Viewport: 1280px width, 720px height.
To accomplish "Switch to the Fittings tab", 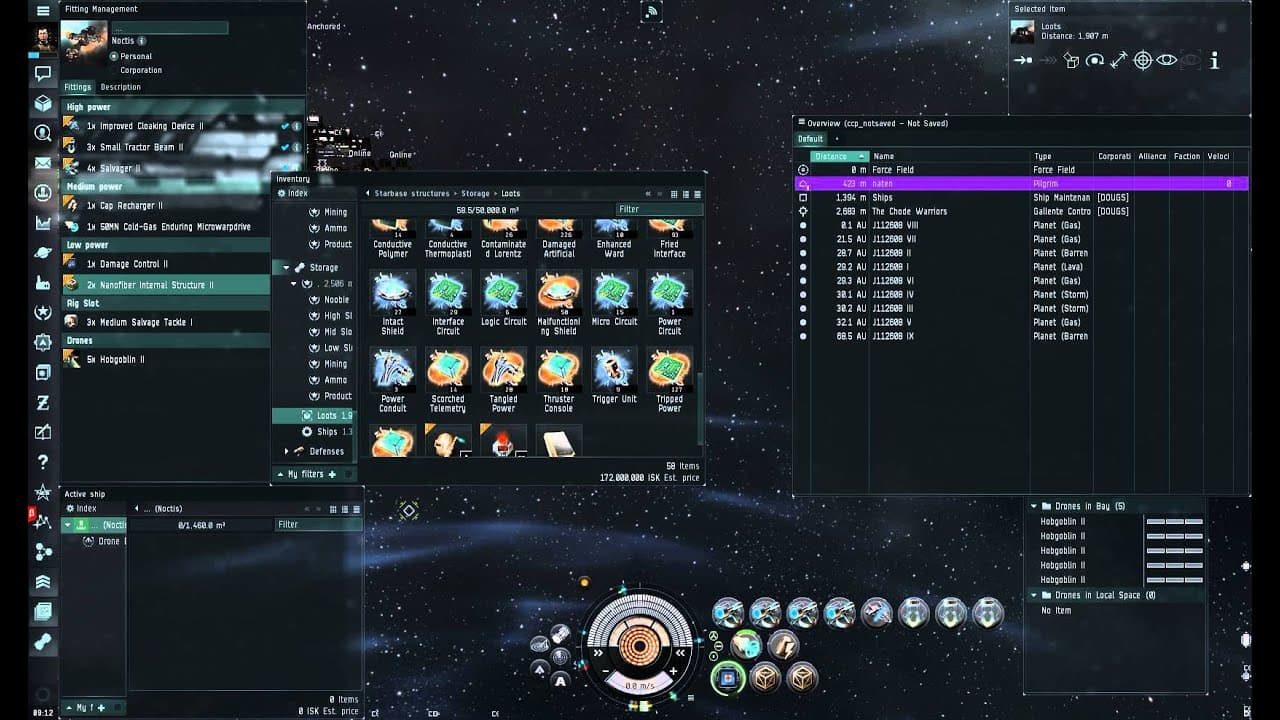I will click(x=78, y=87).
